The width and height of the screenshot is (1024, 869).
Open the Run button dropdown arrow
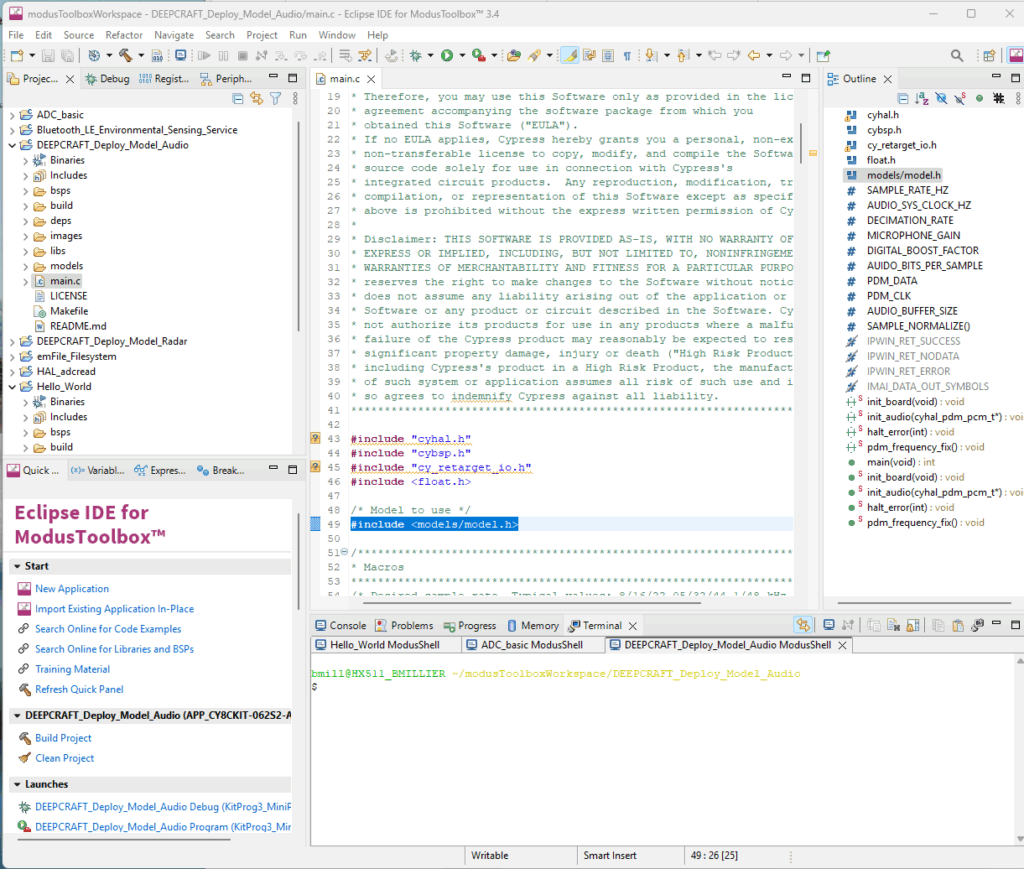462,55
